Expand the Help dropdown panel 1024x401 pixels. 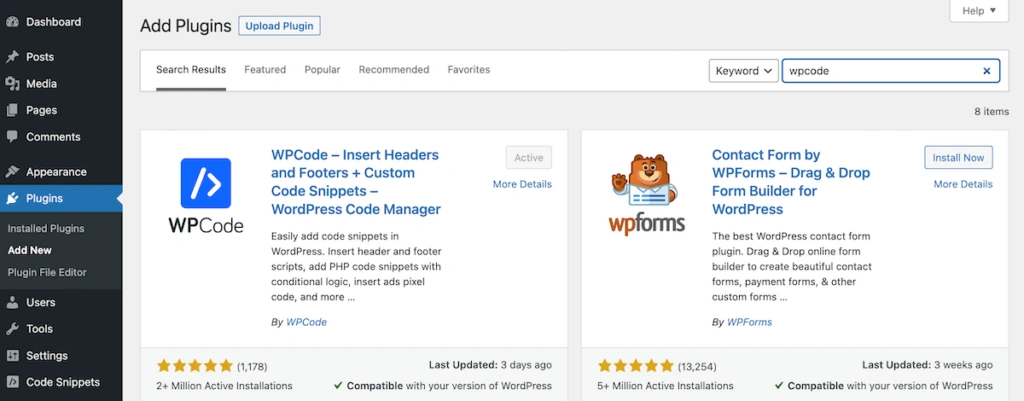[x=978, y=11]
